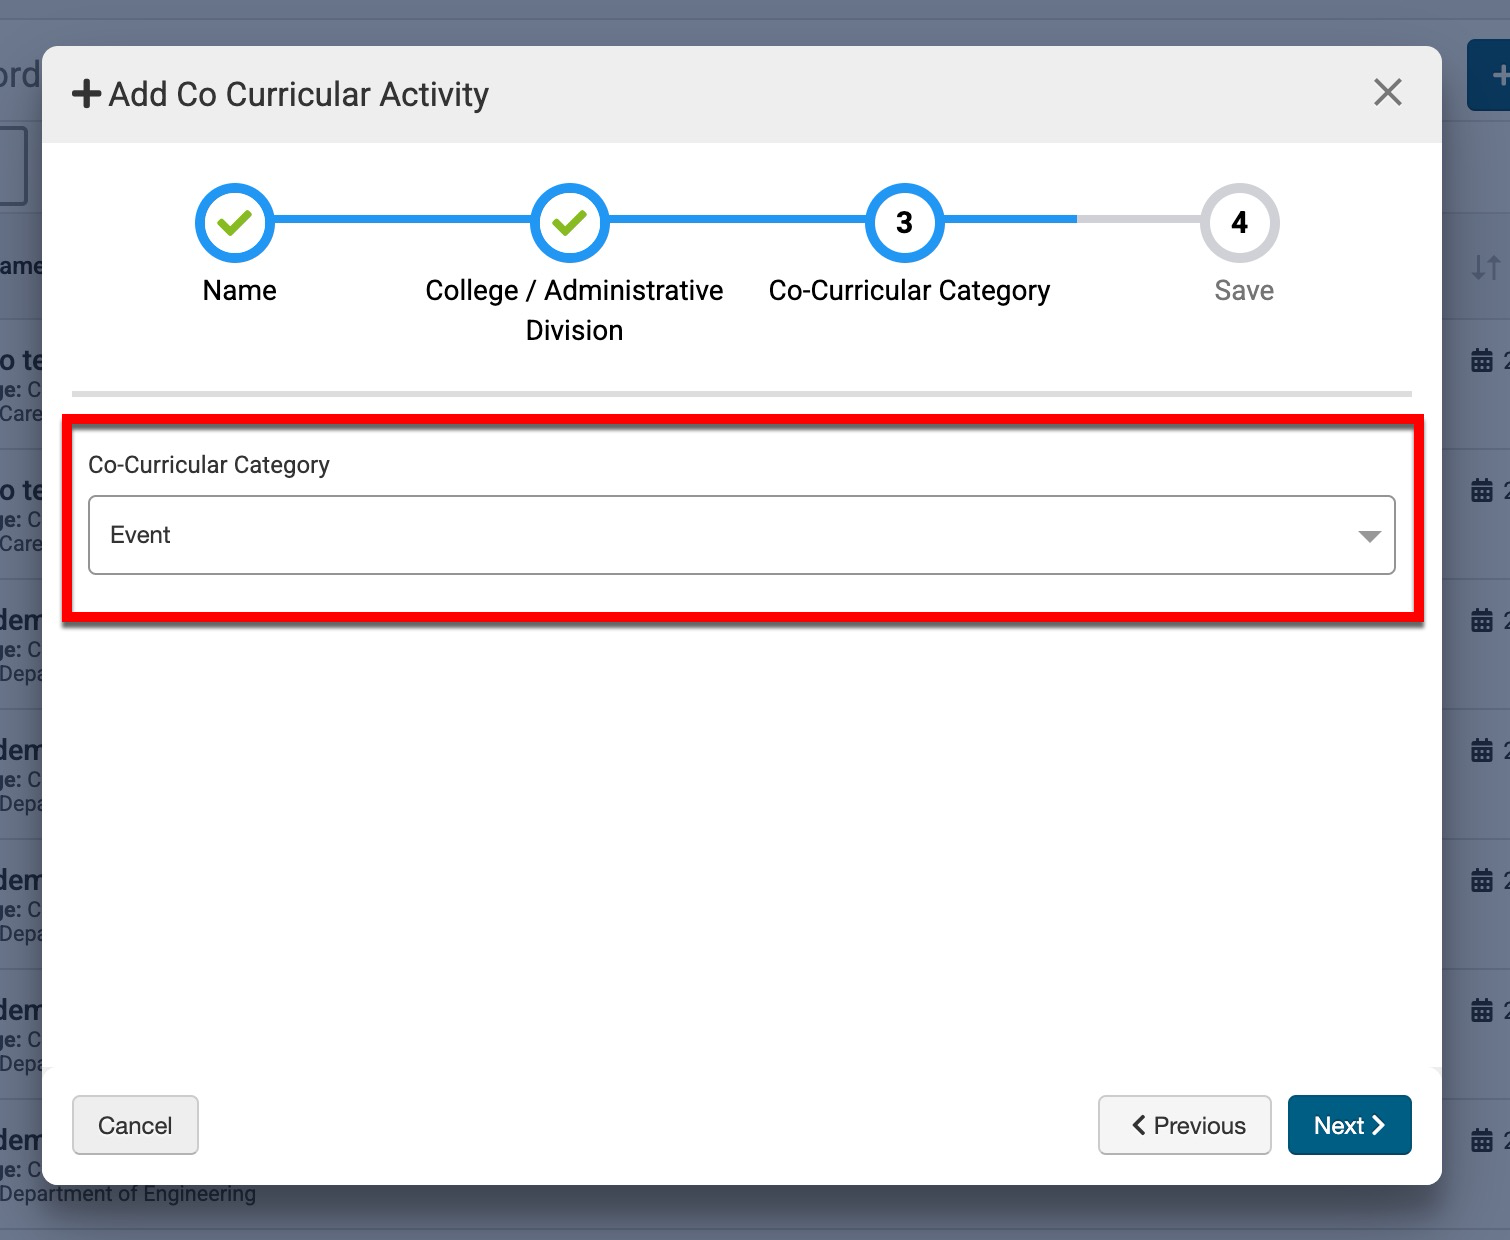This screenshot has width=1510, height=1240.
Task: Select the Name step label
Action: click(x=239, y=291)
